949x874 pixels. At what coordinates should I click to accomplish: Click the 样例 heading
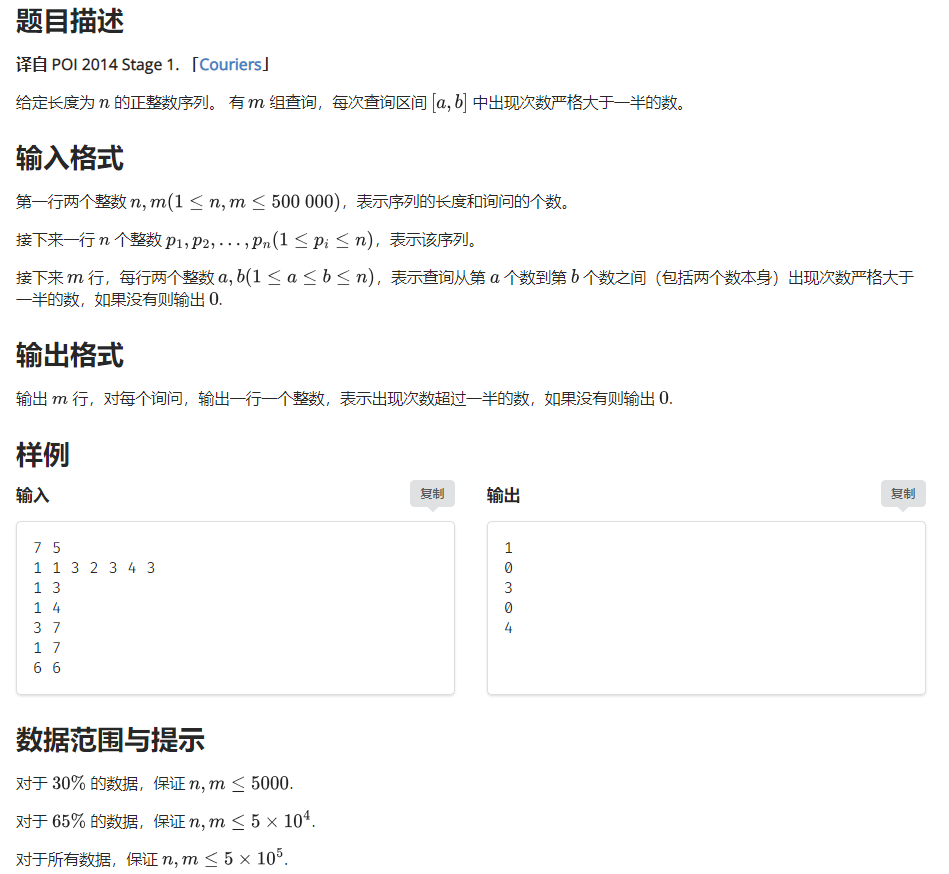pos(40,454)
